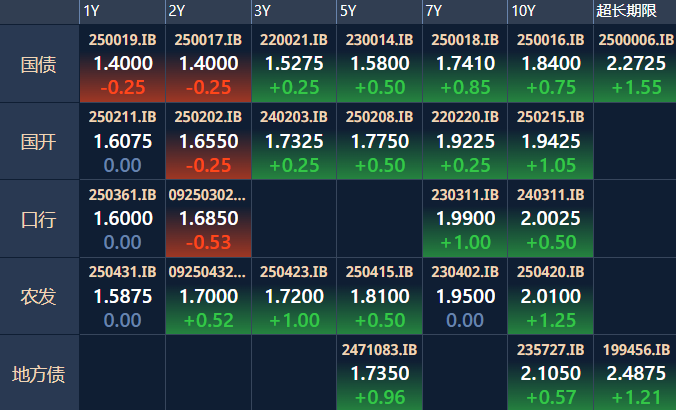Open the 2500006.IB ultra-long bond cell
The image size is (676, 410).
(634, 63)
